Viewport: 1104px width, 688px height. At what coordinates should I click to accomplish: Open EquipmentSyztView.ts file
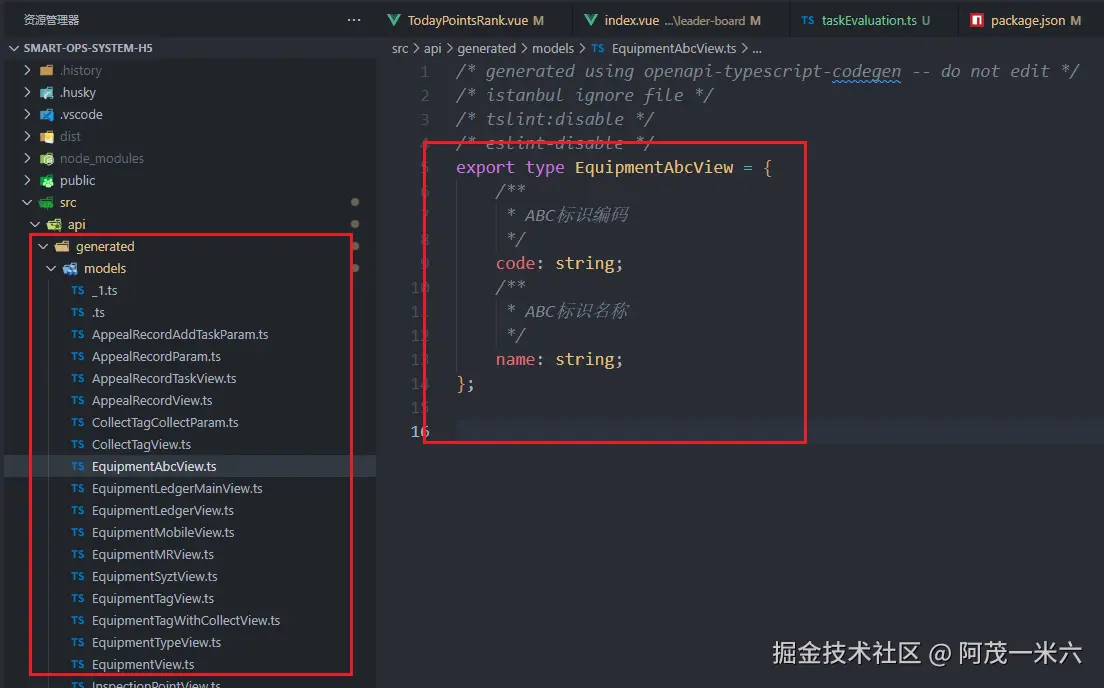click(x=154, y=576)
